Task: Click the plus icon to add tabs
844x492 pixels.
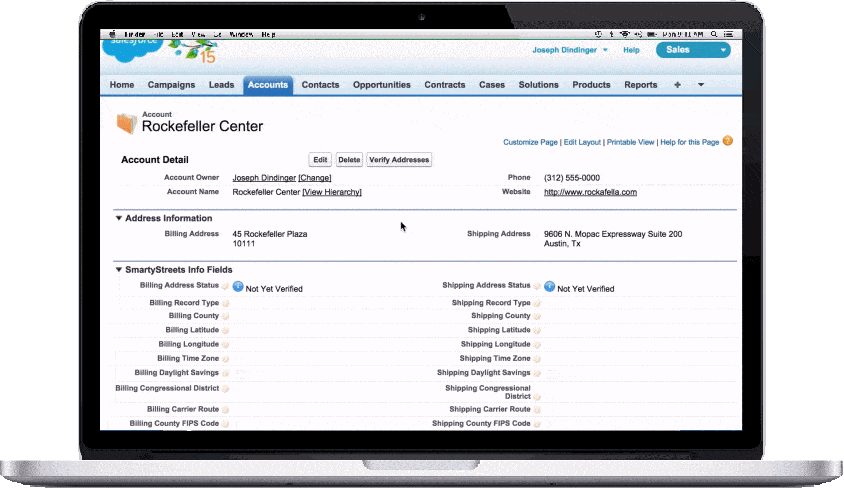Action: [x=677, y=85]
